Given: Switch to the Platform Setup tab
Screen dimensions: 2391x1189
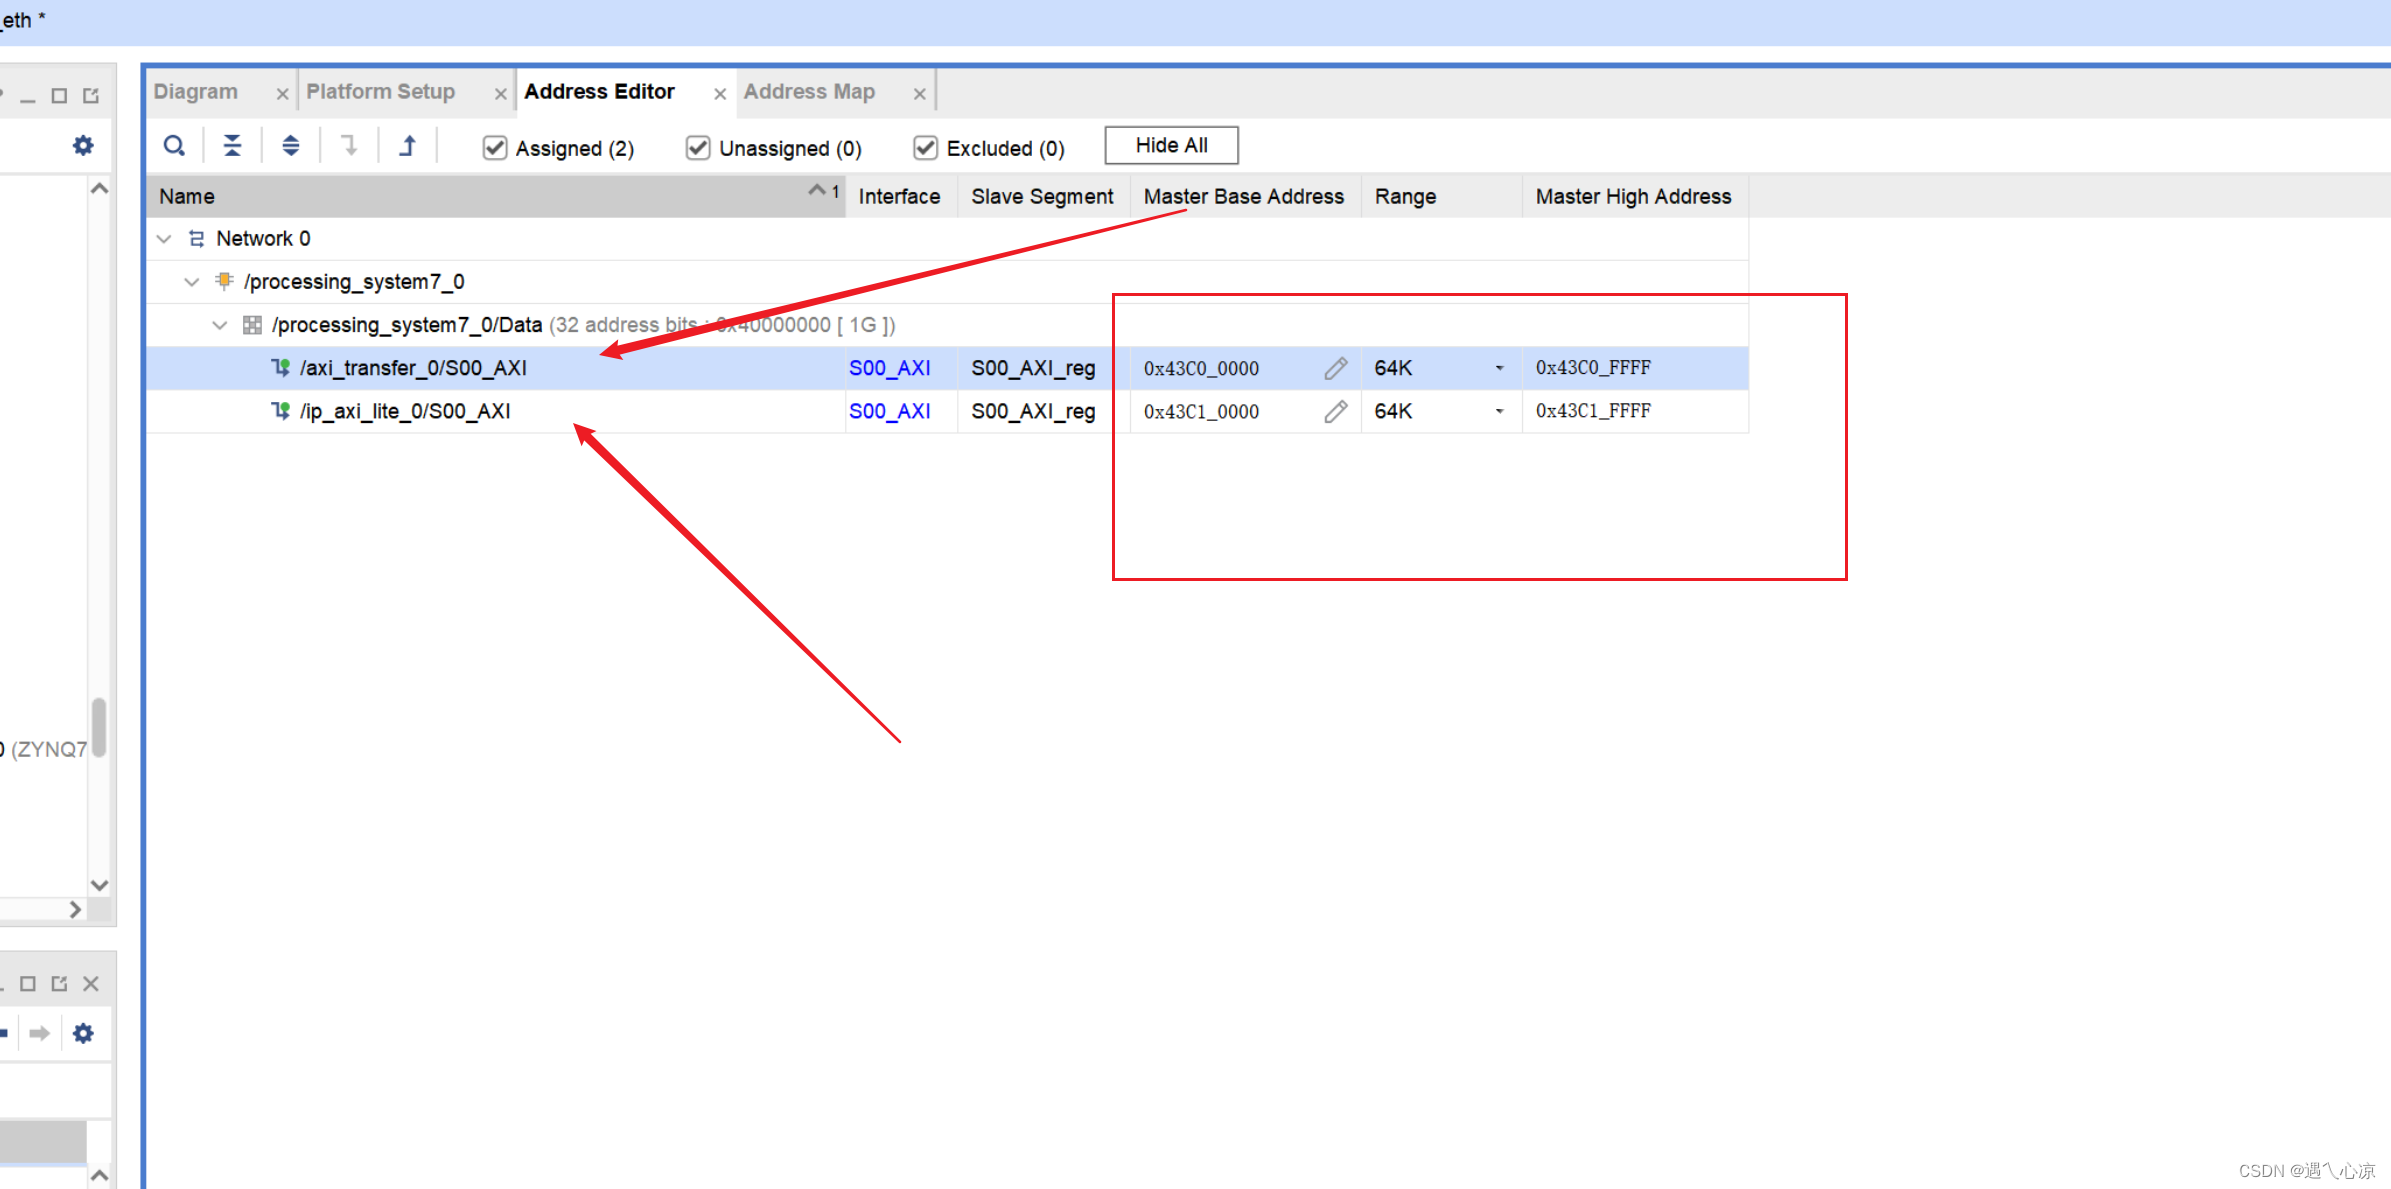Looking at the screenshot, I should tap(380, 92).
